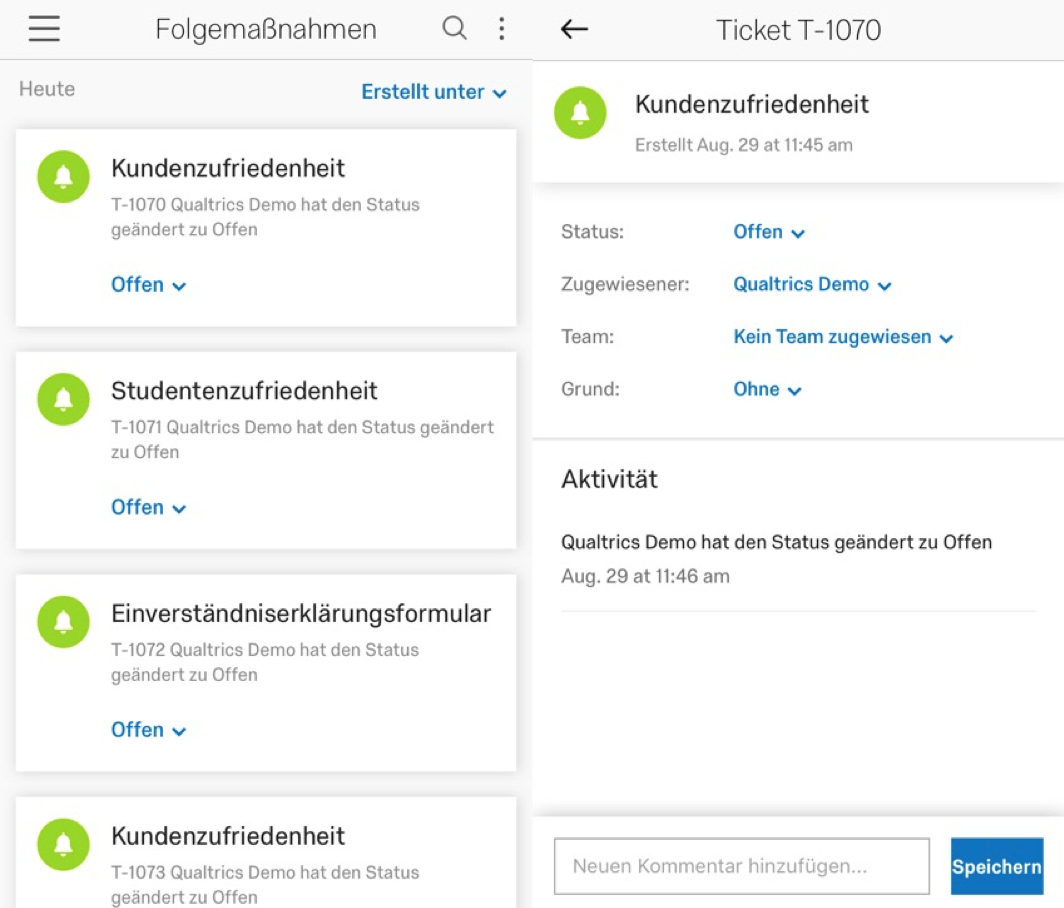
Task: Open the Einverständniserklärungsformular card title
Action: (x=301, y=613)
